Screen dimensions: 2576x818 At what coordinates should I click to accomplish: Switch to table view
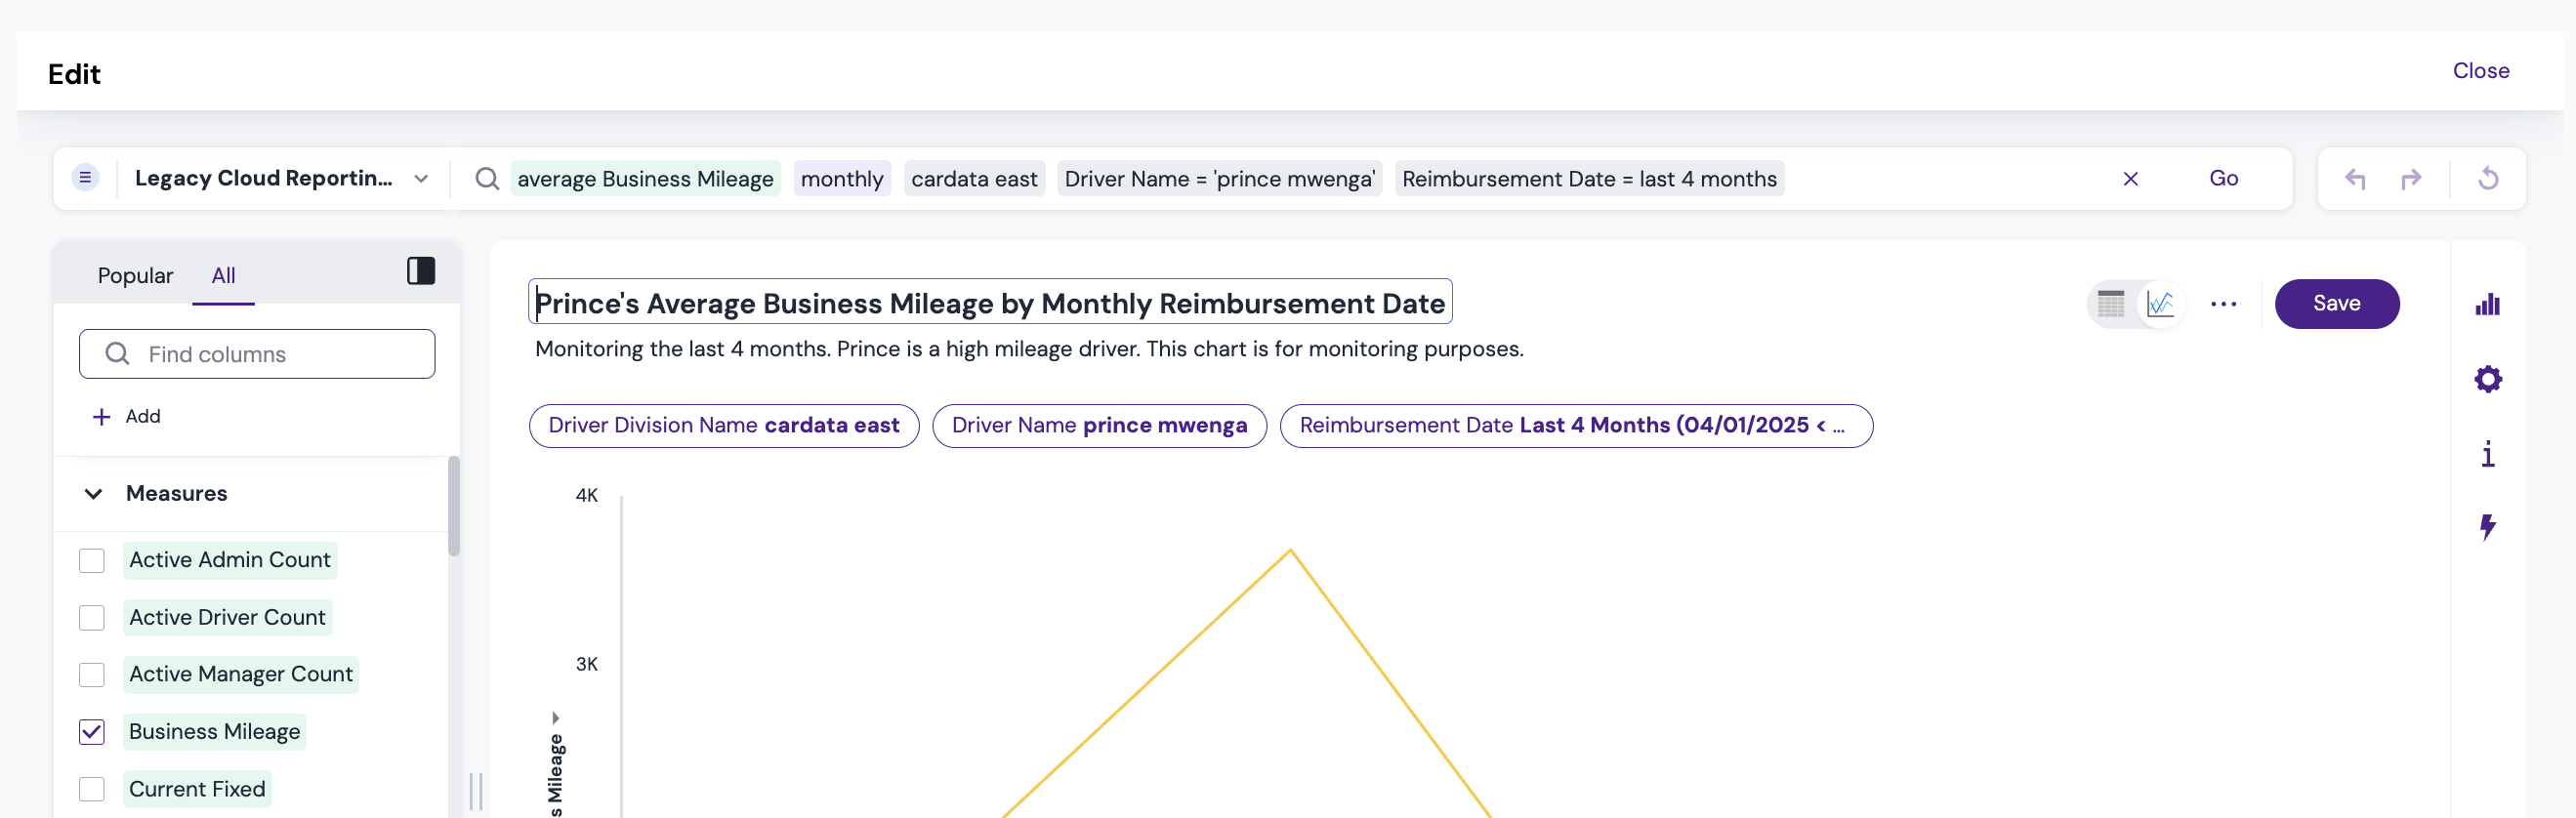tap(2110, 304)
